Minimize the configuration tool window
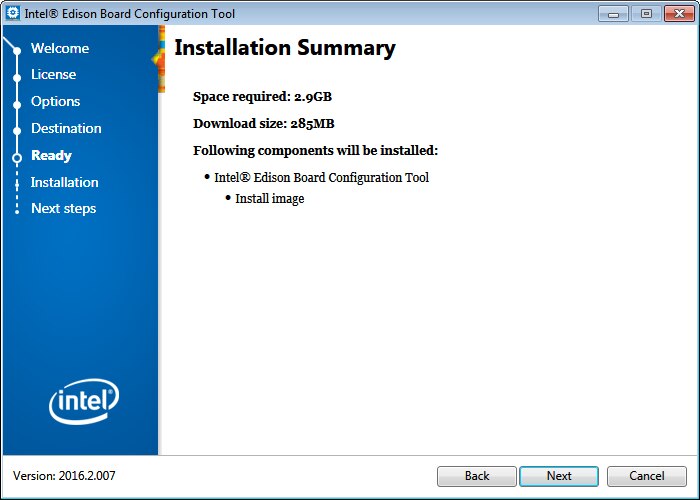Viewport: 700px width, 500px height. click(x=613, y=13)
